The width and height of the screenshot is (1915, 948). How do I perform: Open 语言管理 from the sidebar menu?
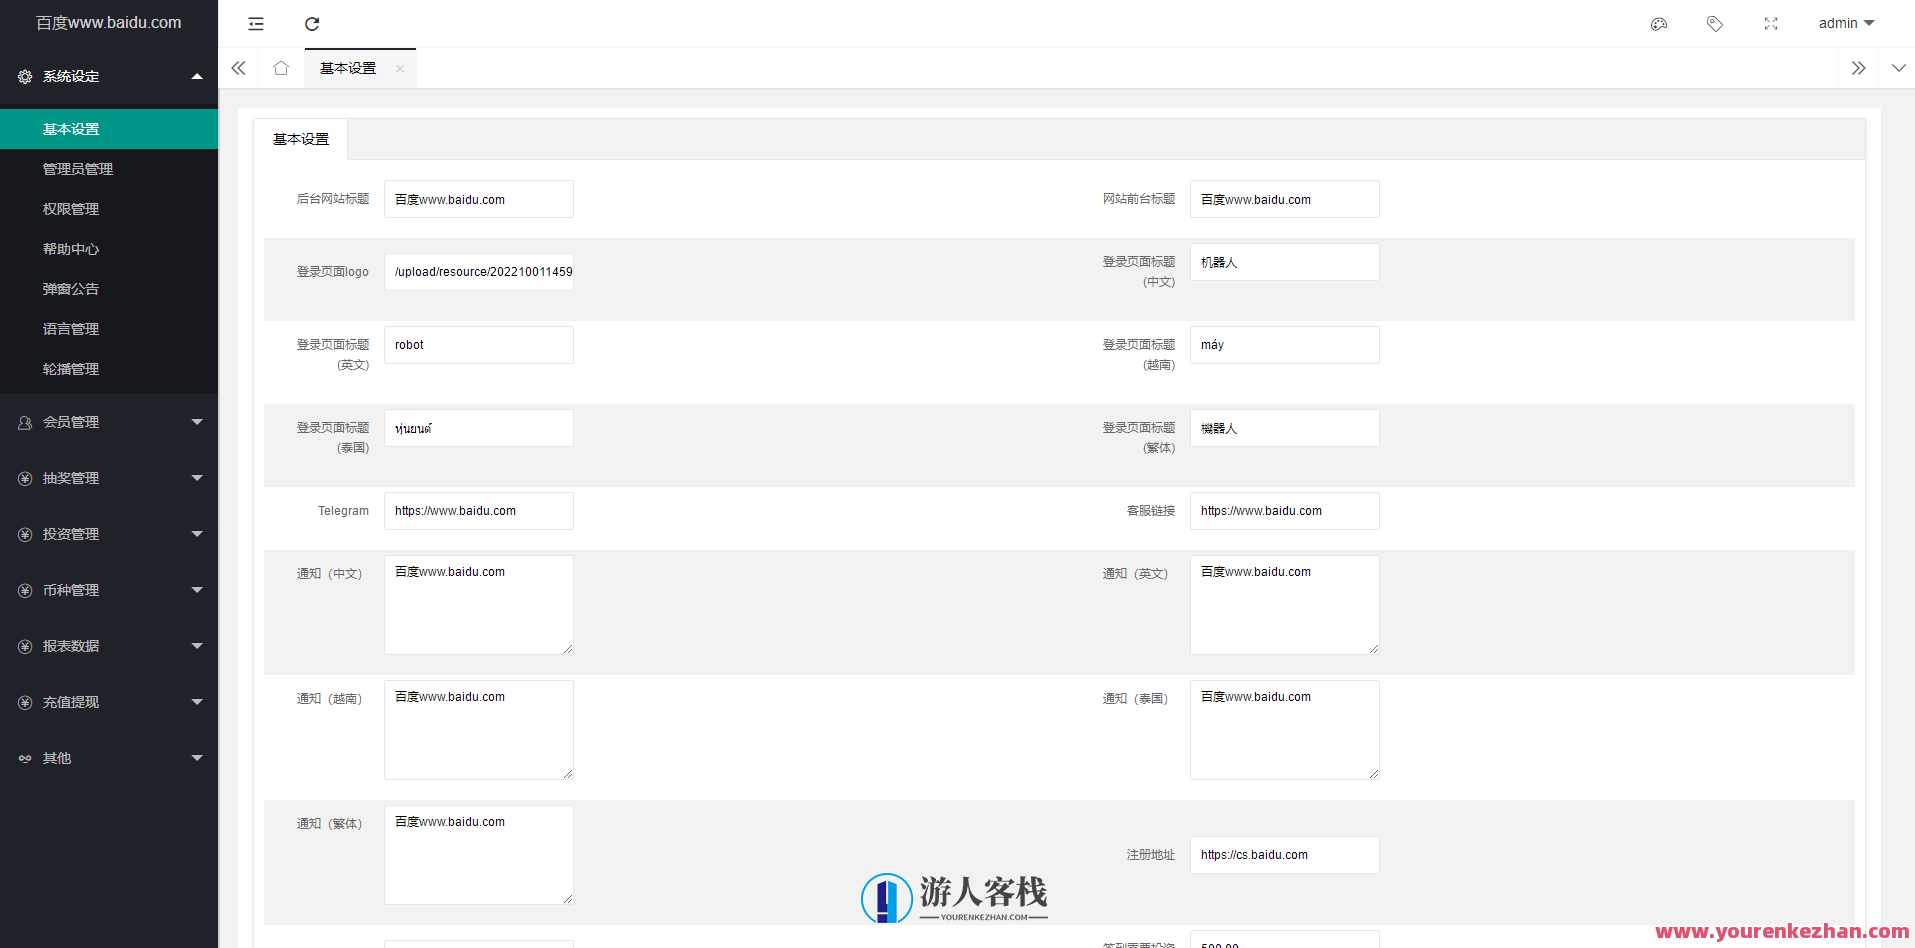70,328
